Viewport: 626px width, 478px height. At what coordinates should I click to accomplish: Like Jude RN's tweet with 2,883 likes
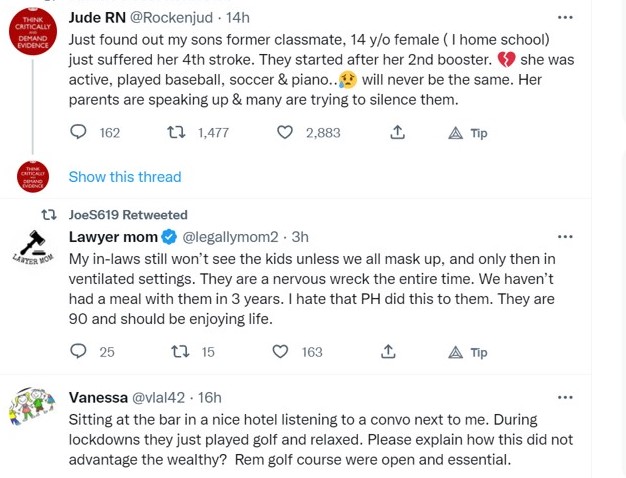(285, 132)
